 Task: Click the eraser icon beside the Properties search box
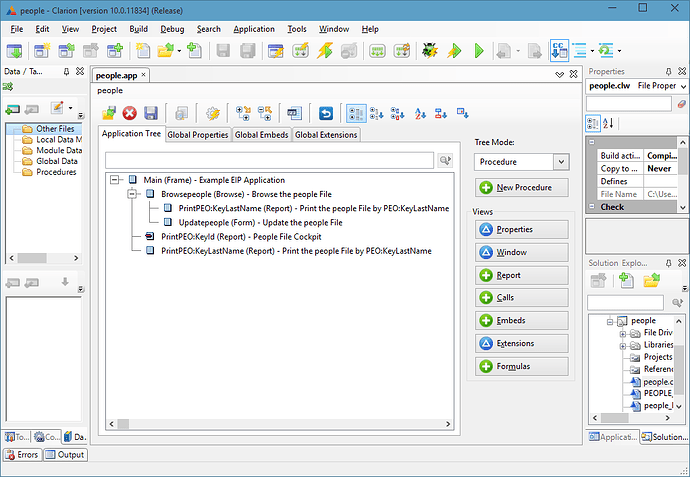click(x=681, y=104)
